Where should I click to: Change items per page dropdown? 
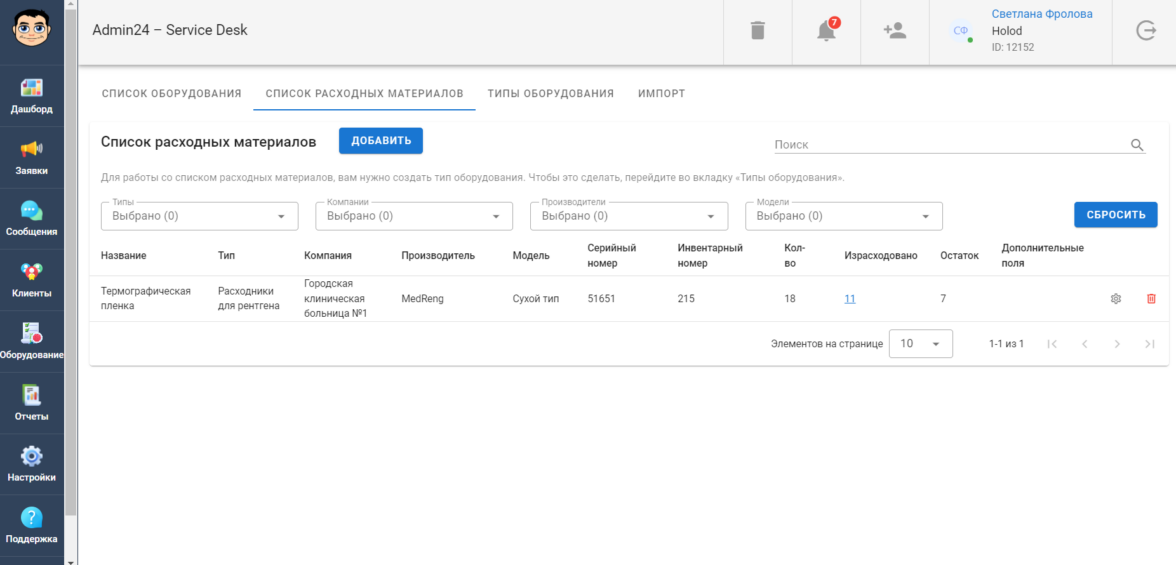[x=920, y=344]
